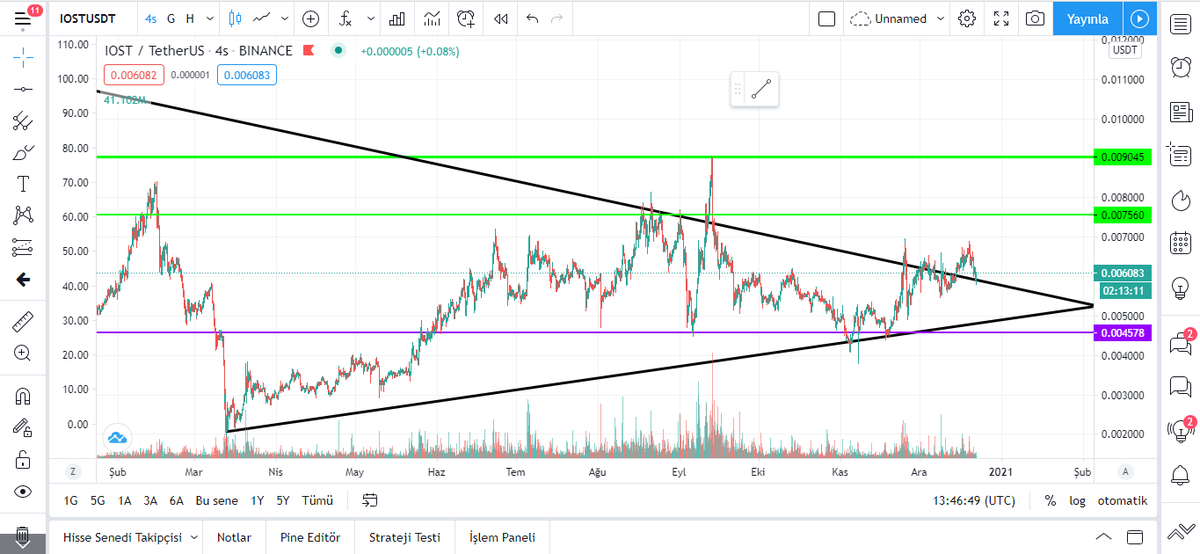Select the ruler measure tool

pos(22,322)
